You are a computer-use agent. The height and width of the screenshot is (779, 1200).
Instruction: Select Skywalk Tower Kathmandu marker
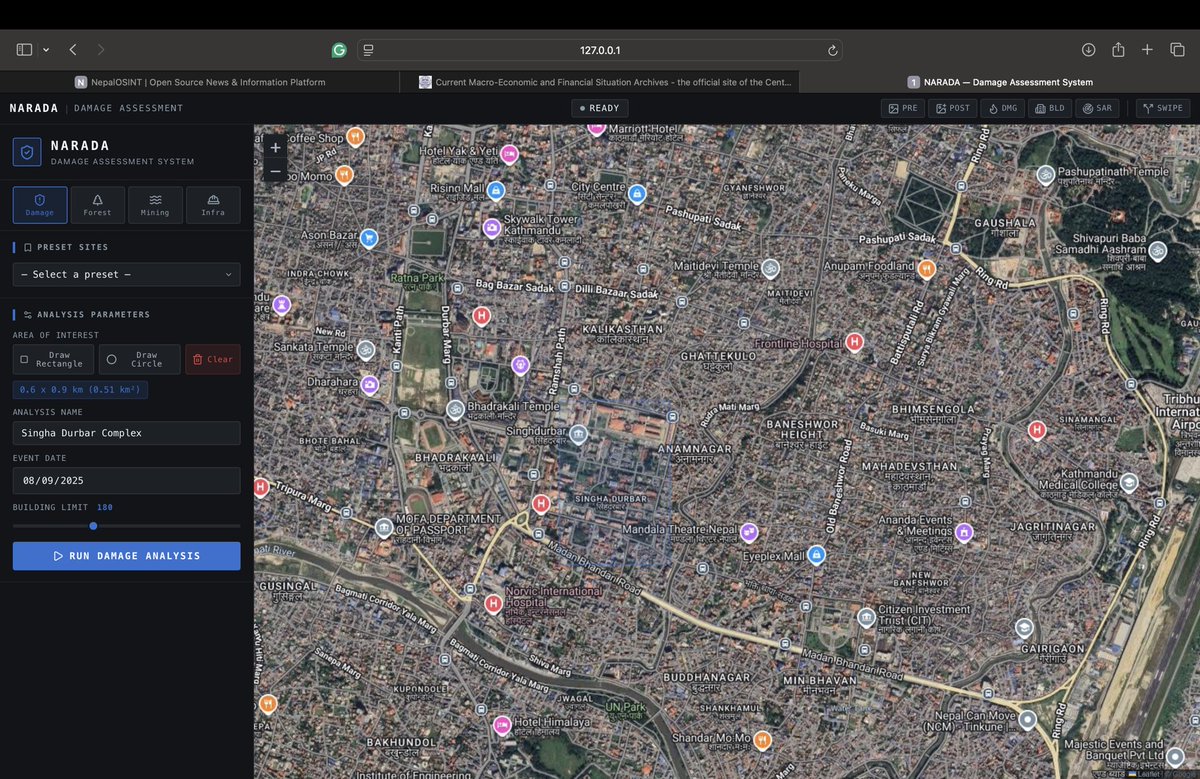coord(492,228)
